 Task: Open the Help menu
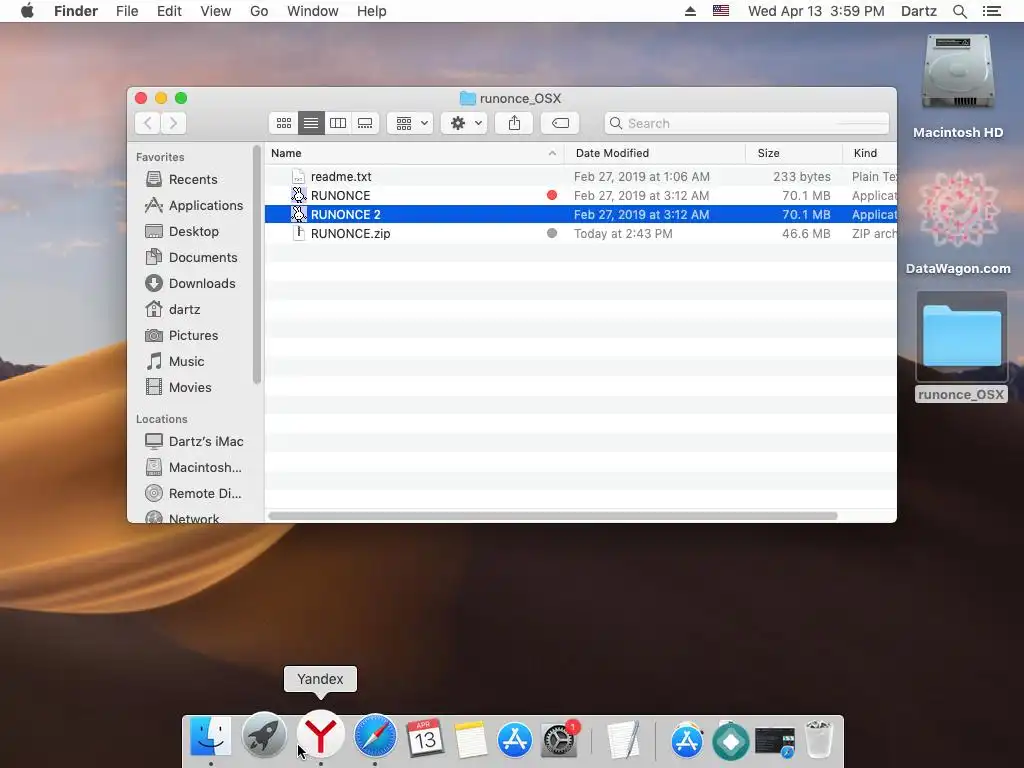point(372,11)
